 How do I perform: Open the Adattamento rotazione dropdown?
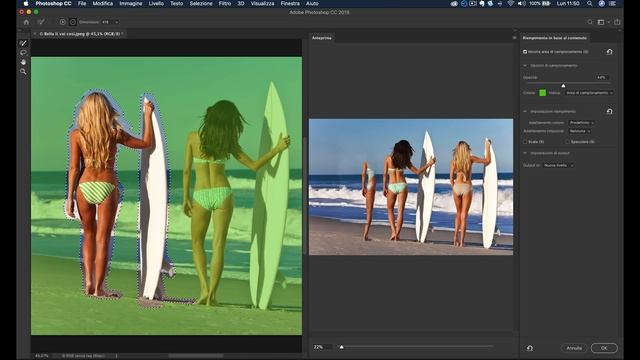click(x=580, y=131)
